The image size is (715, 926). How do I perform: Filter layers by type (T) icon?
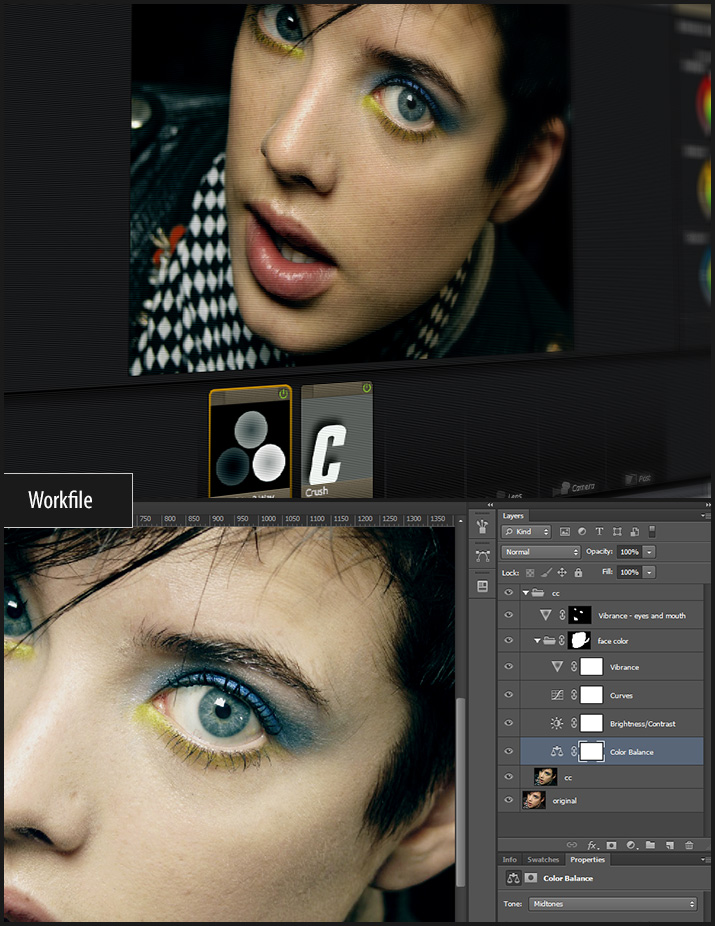click(599, 532)
